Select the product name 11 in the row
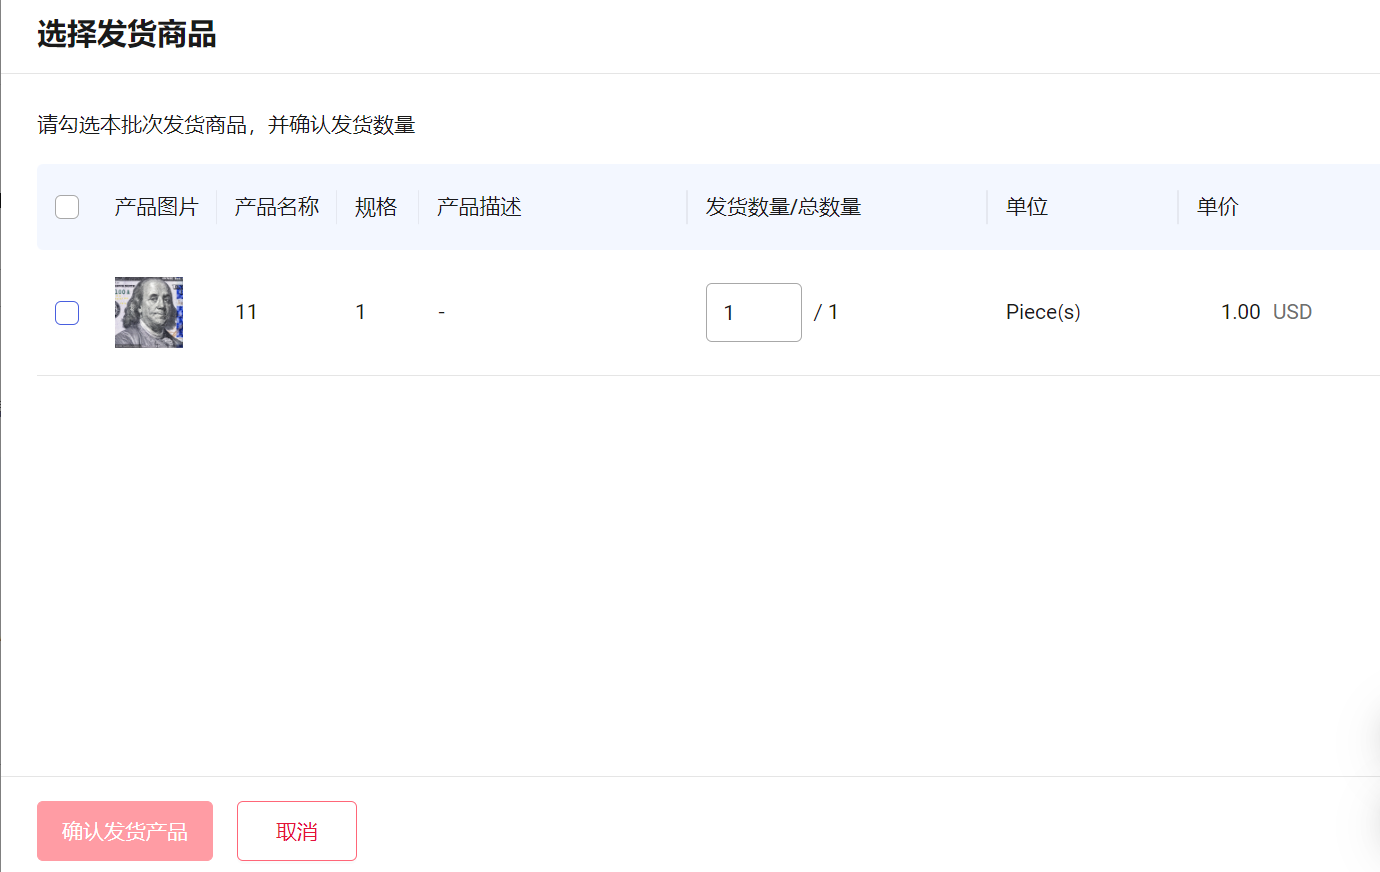 coord(246,312)
